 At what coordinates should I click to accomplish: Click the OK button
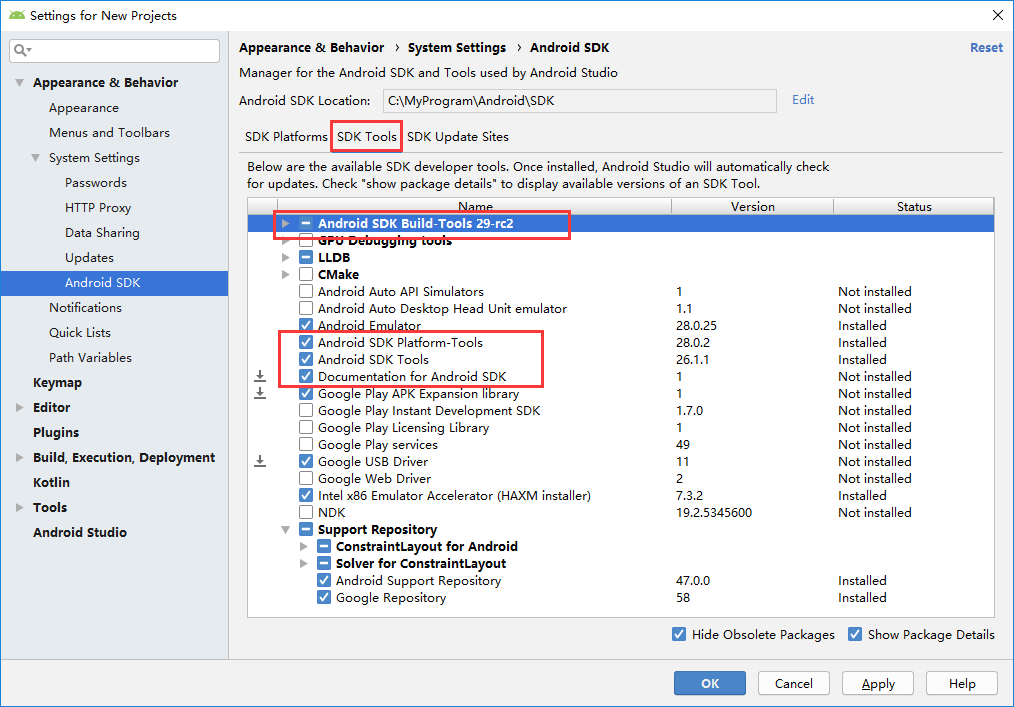[x=709, y=683]
